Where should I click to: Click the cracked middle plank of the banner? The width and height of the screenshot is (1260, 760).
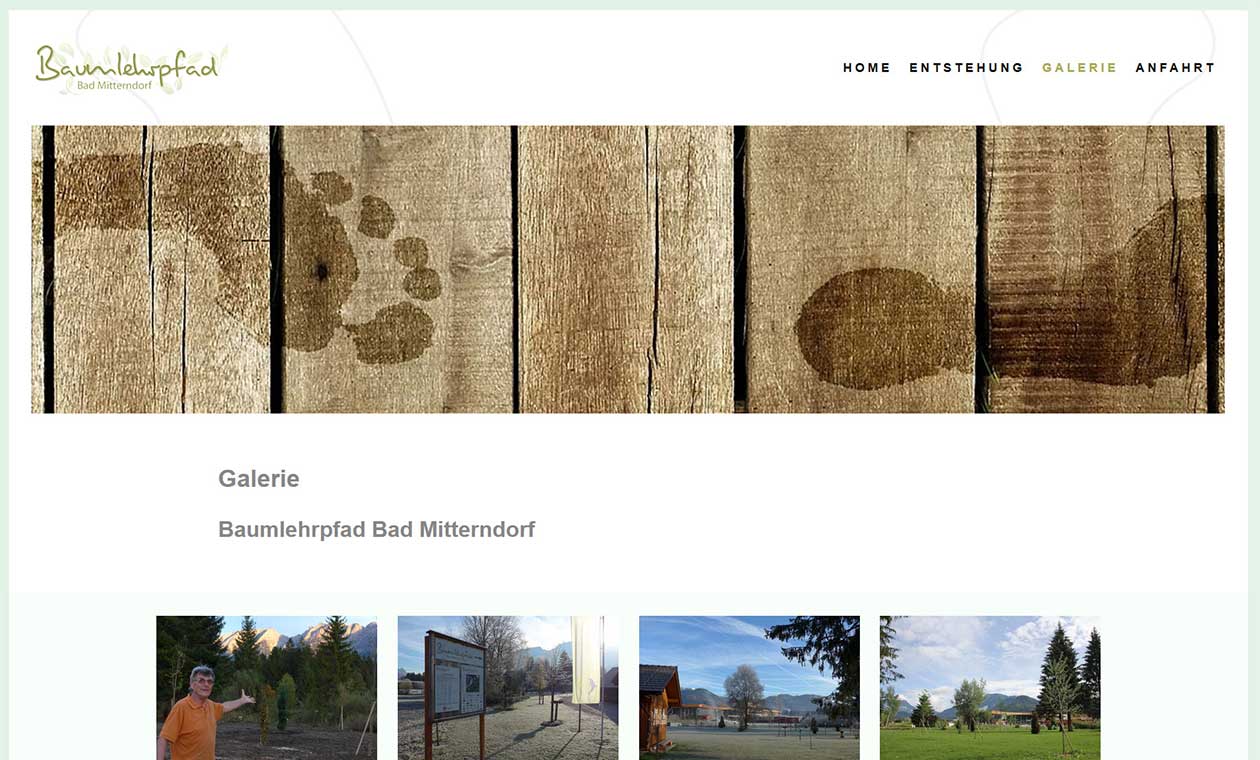point(627,269)
